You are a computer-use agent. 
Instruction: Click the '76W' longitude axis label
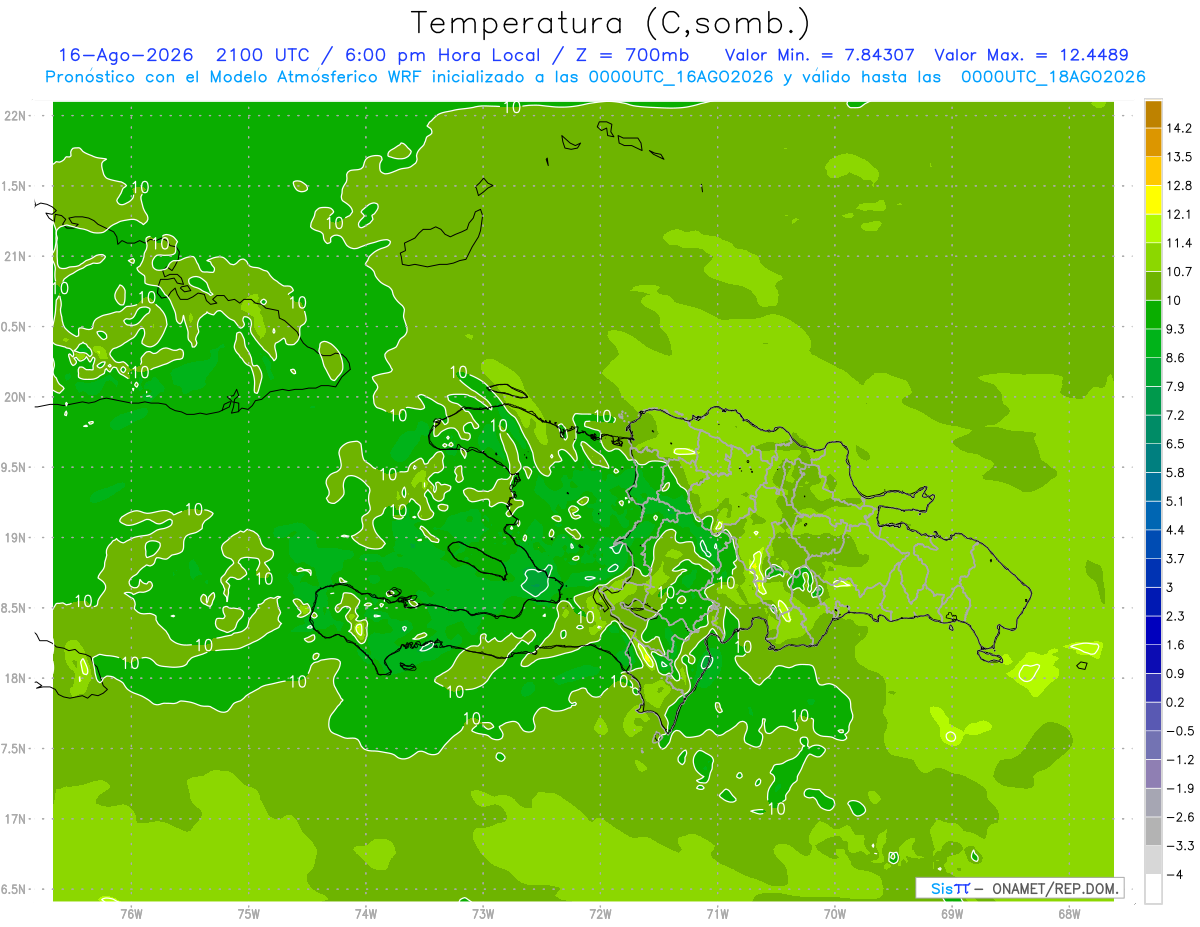coord(131,913)
